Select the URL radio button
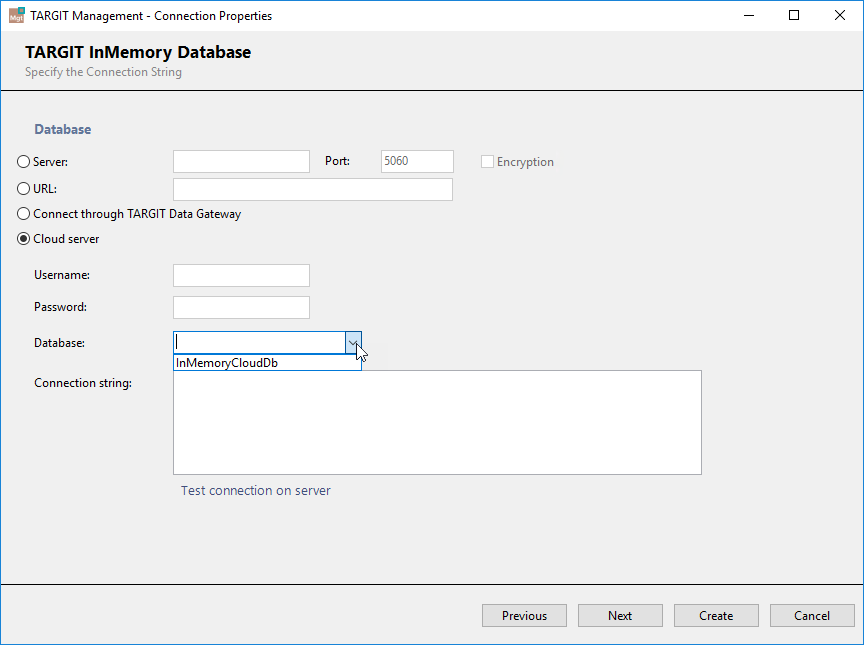The height and width of the screenshot is (645, 864). click(23, 188)
